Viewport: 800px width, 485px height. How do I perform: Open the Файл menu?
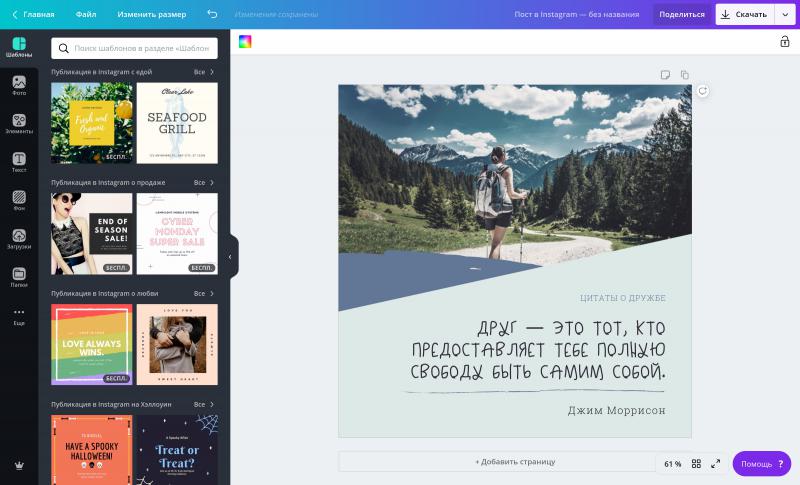click(x=86, y=14)
